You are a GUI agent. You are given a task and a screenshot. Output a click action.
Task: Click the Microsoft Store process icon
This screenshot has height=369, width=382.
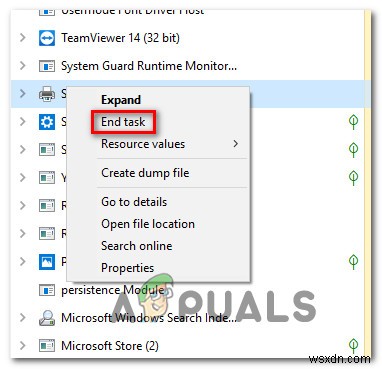pyautogui.click(x=47, y=346)
